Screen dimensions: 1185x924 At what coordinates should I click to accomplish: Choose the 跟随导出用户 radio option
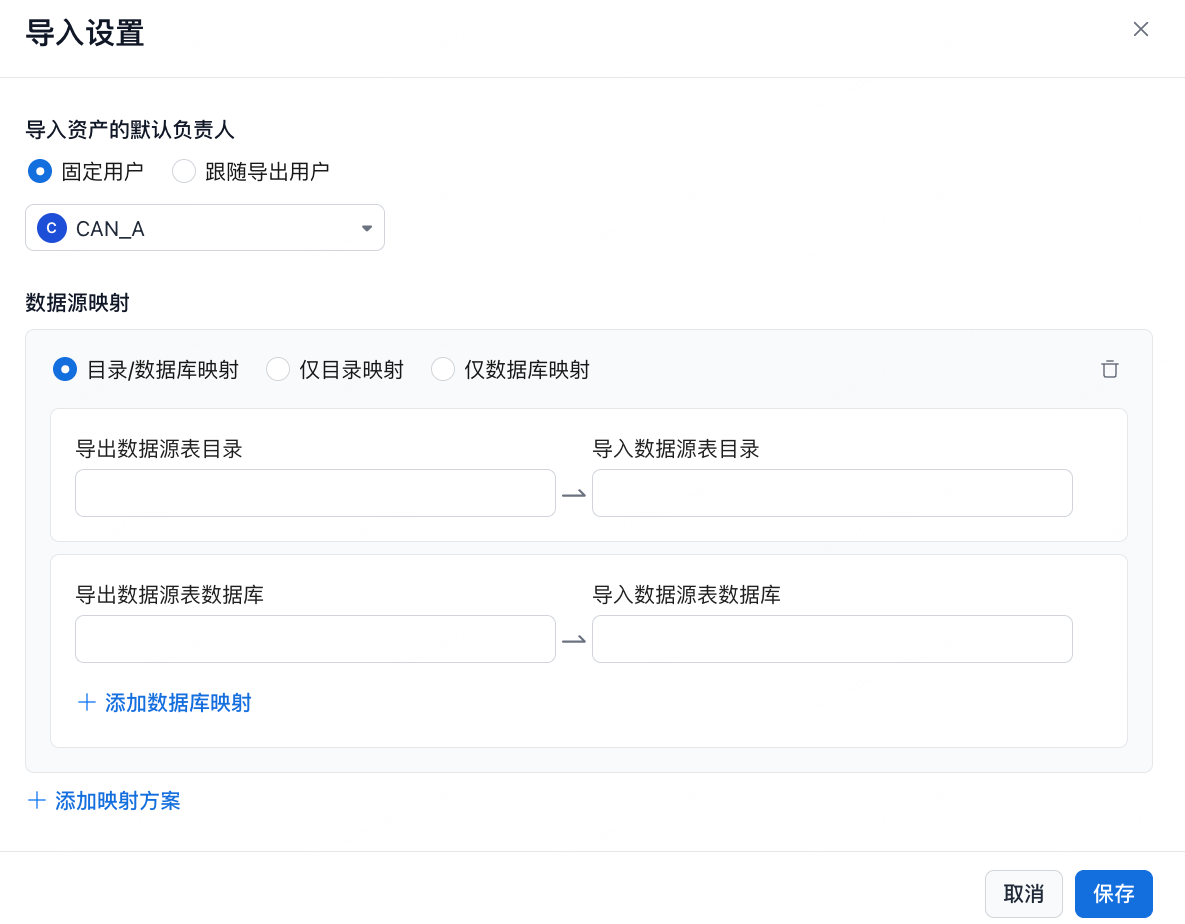point(184,172)
